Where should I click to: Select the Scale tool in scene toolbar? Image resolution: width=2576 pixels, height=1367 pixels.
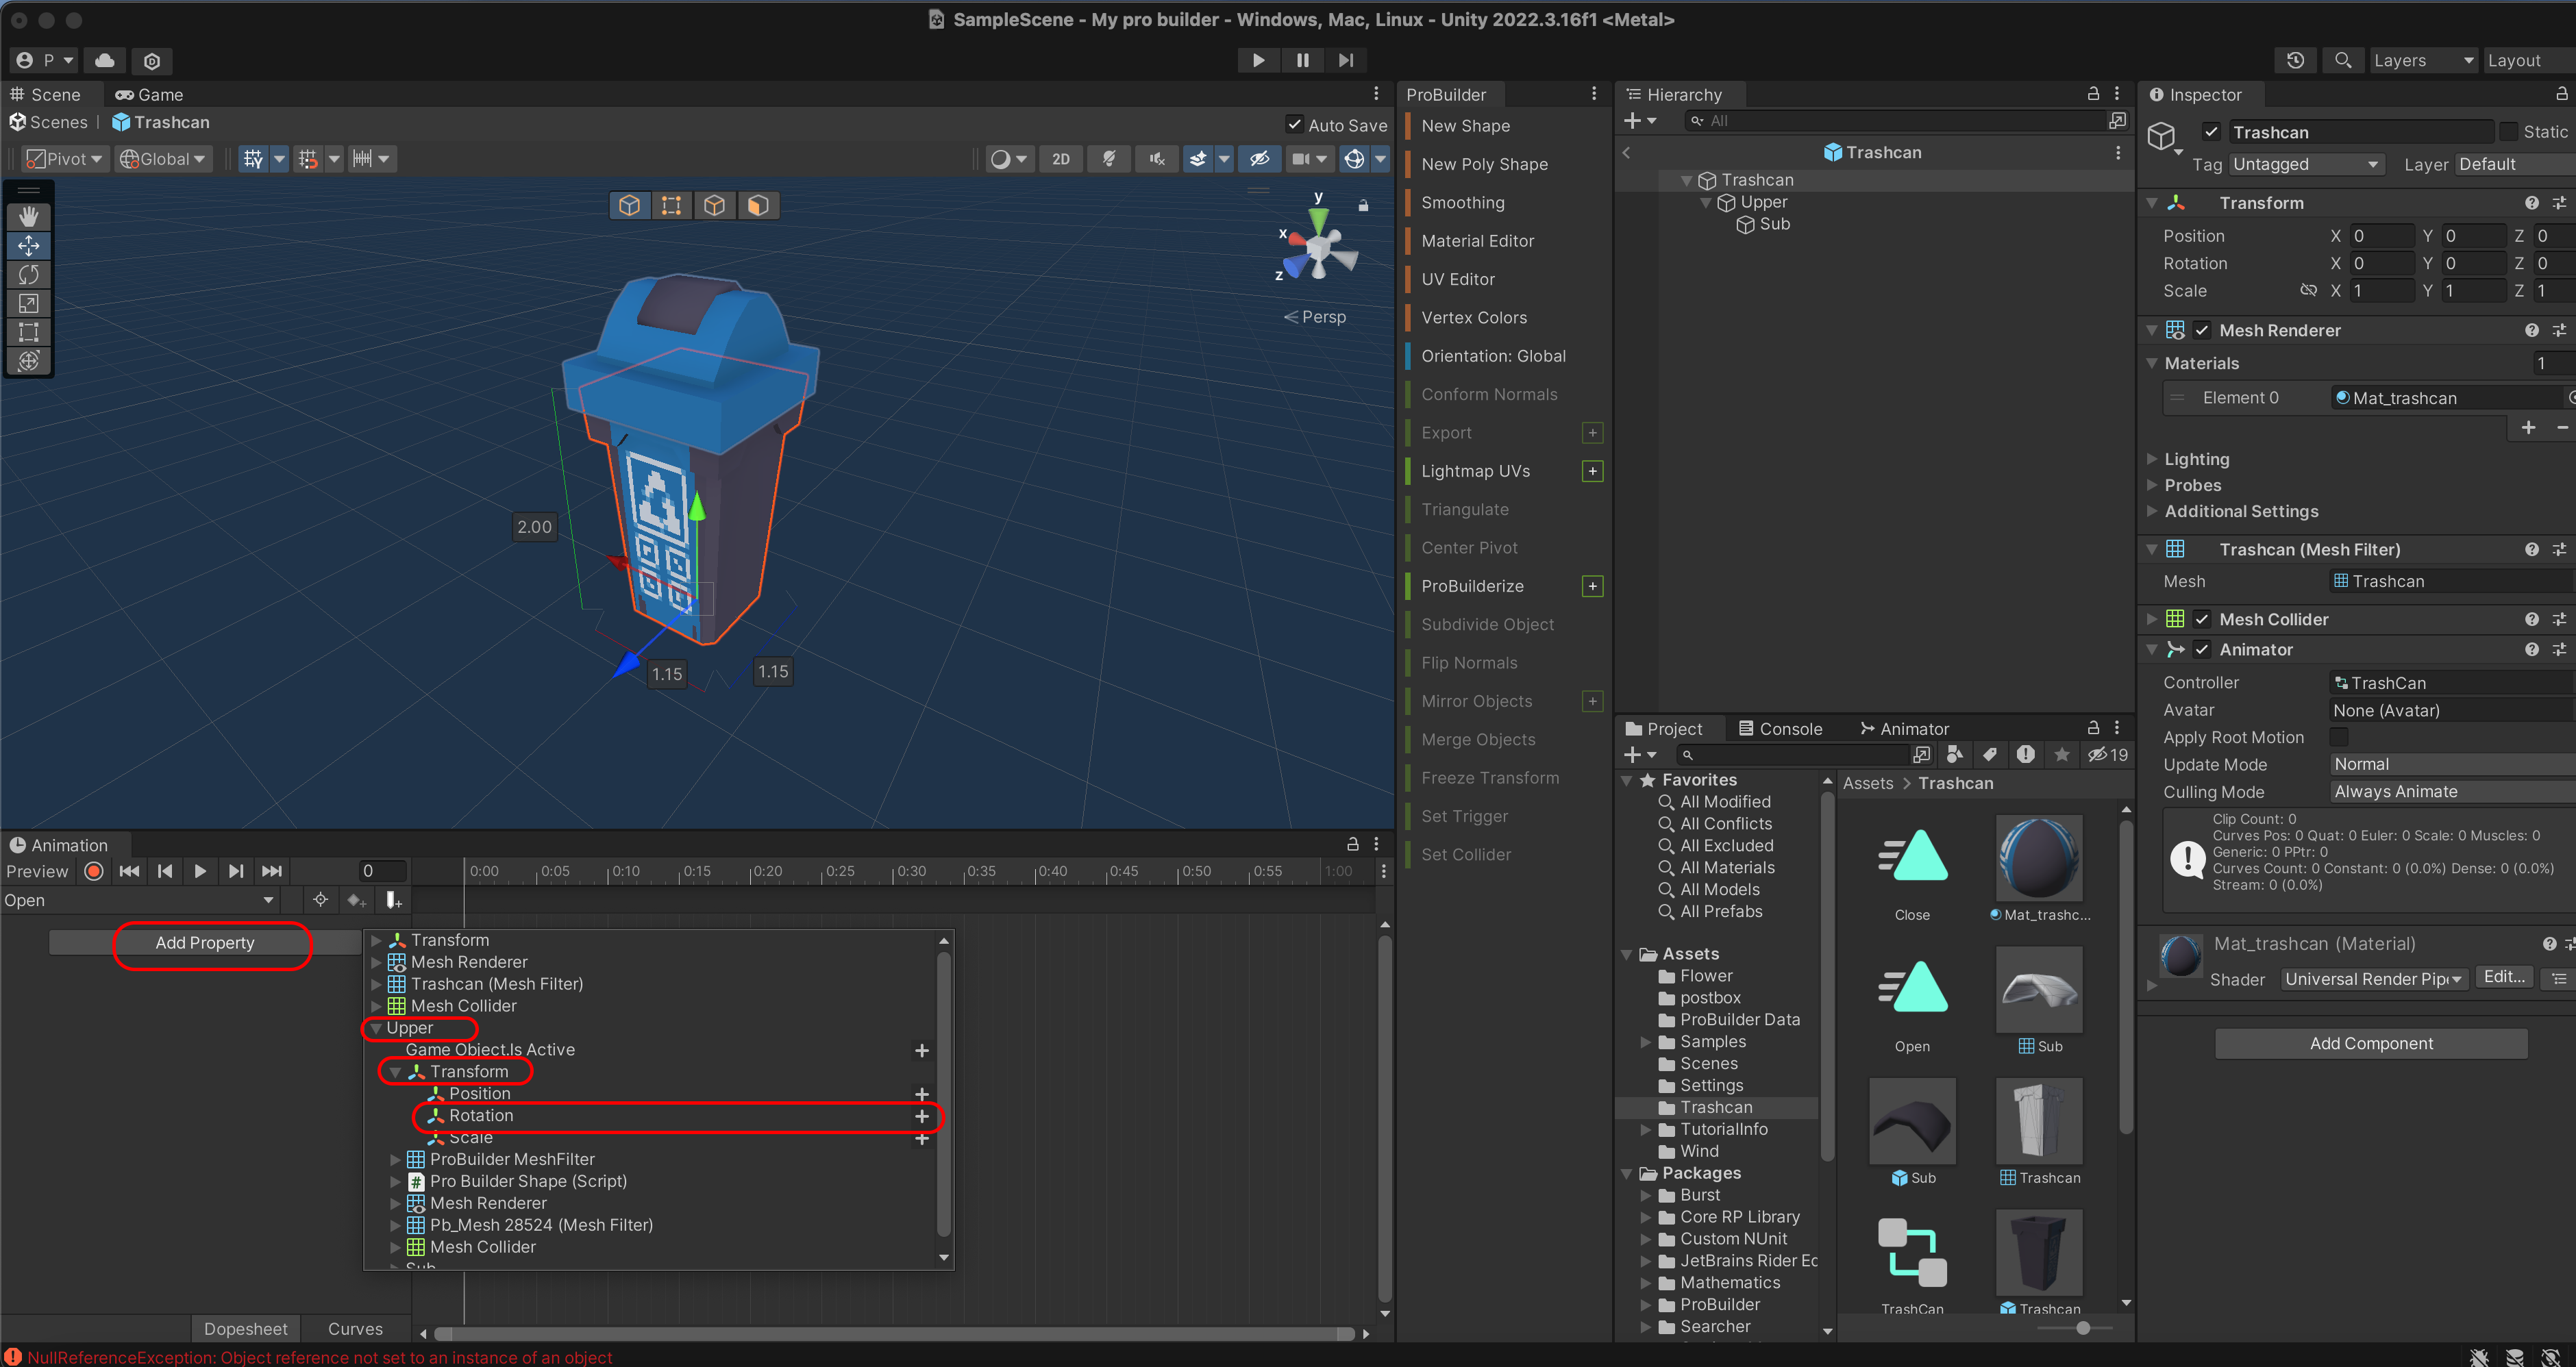tap(28, 303)
